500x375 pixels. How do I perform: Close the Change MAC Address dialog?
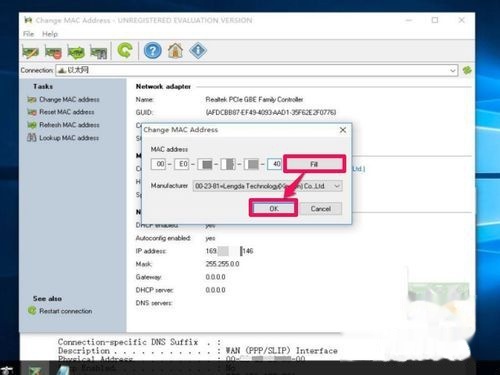(x=343, y=130)
